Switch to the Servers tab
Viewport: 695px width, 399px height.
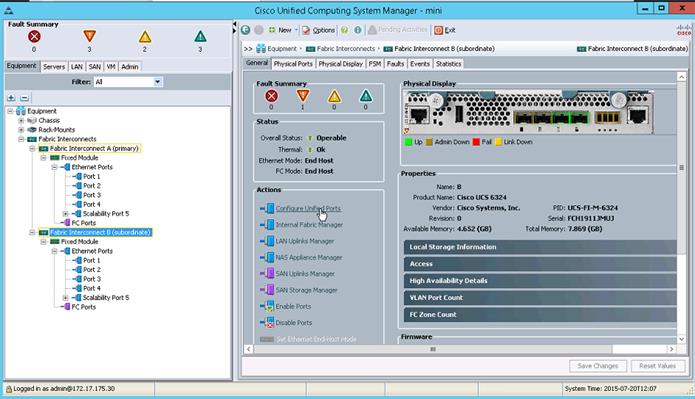click(54, 66)
